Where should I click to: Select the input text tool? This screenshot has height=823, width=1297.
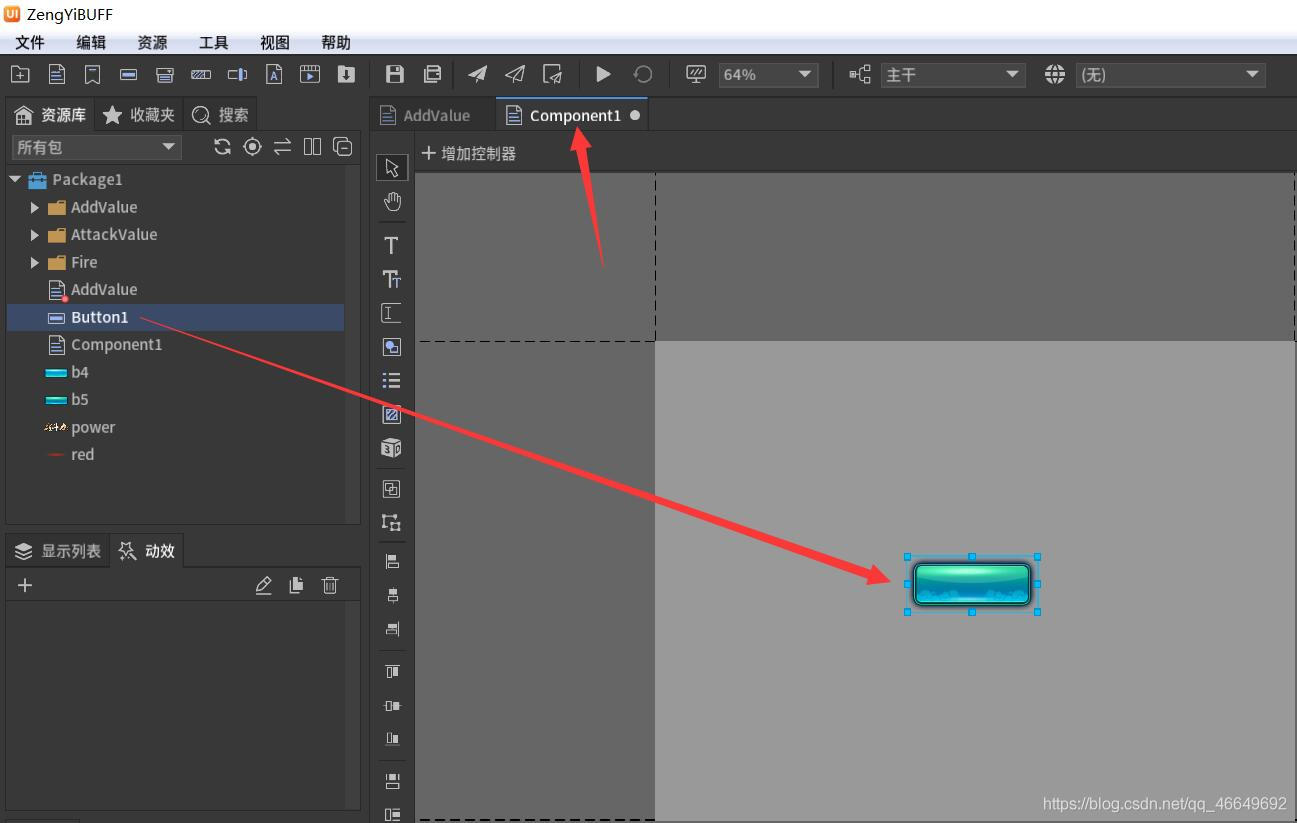392,313
